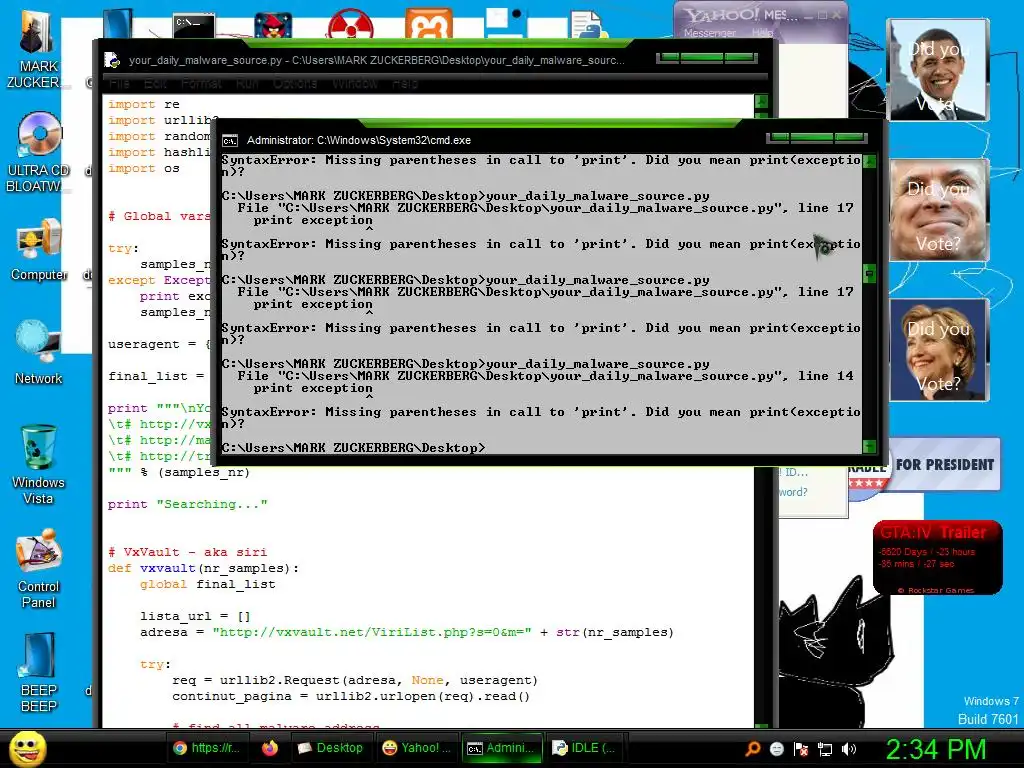1024x768 pixels.
Task: Click the Hillary Clinton 'Did you Vote?' gadget
Action: tap(938, 349)
